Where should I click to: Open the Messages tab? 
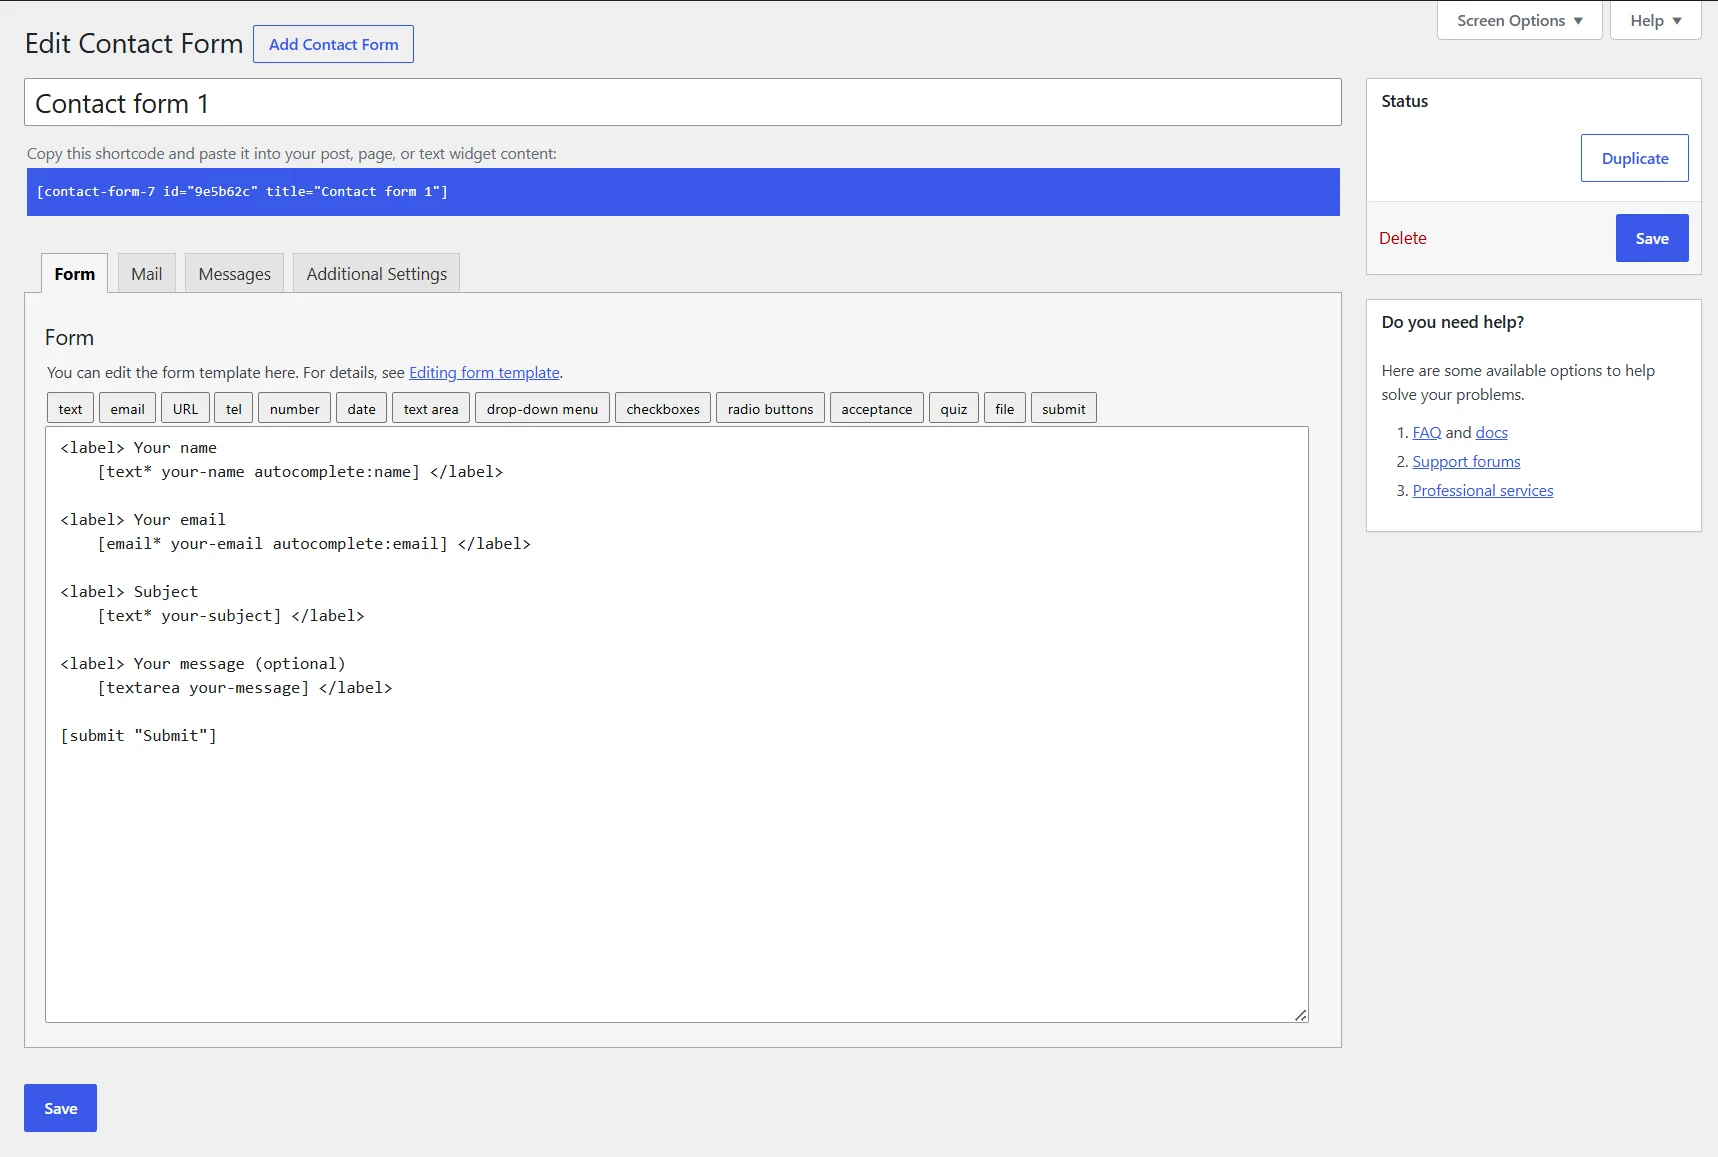[x=235, y=274]
